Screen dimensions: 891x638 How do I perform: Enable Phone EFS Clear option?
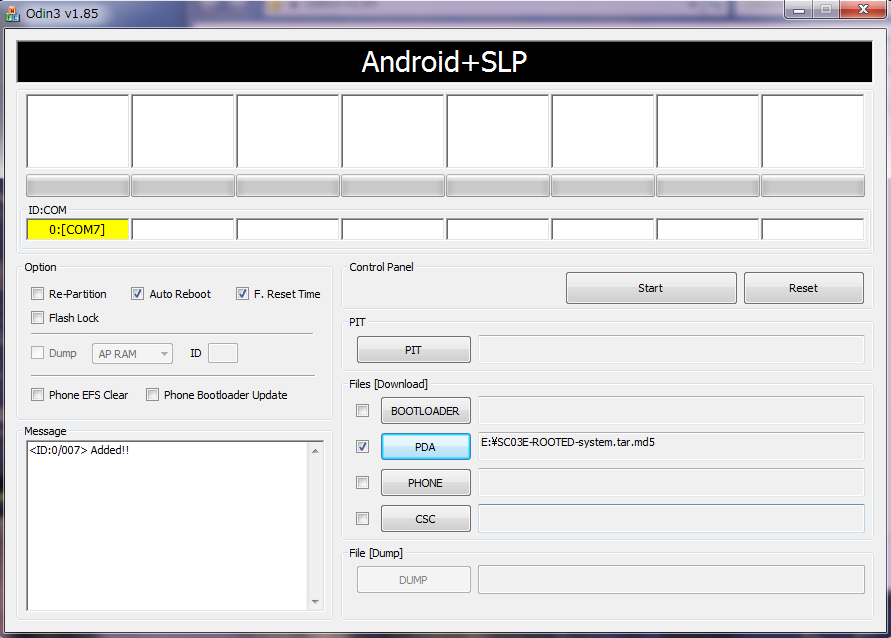pos(38,394)
